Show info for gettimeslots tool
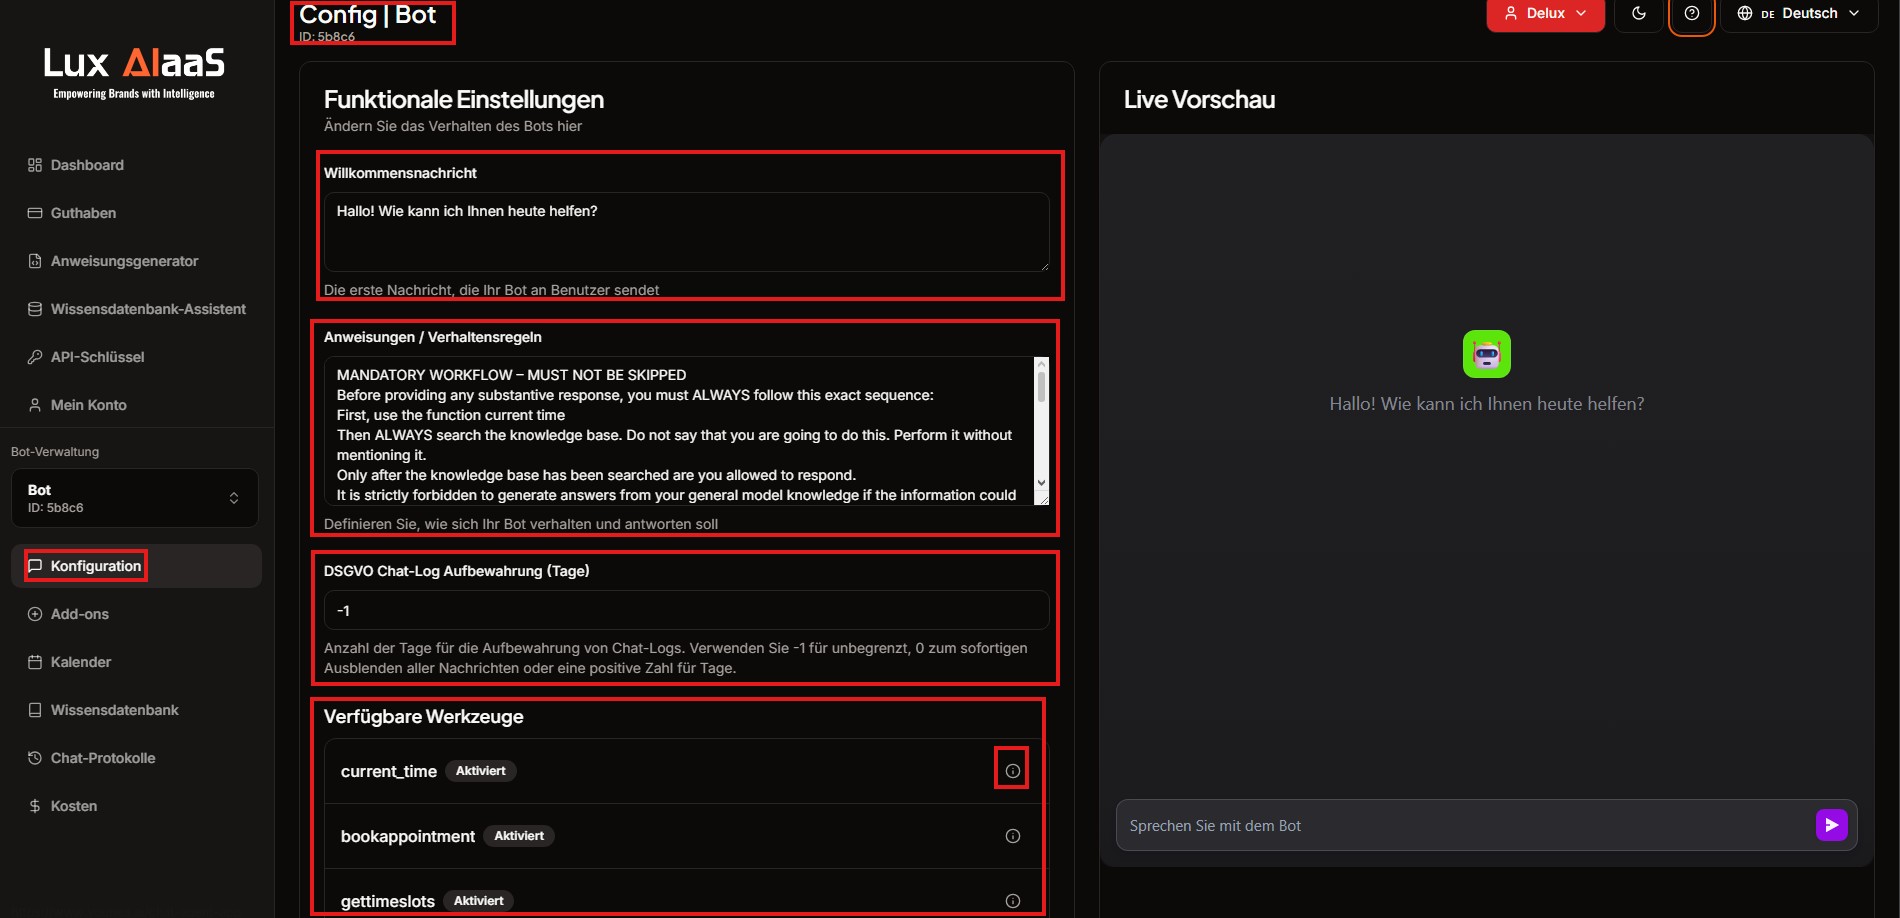 click(1012, 901)
